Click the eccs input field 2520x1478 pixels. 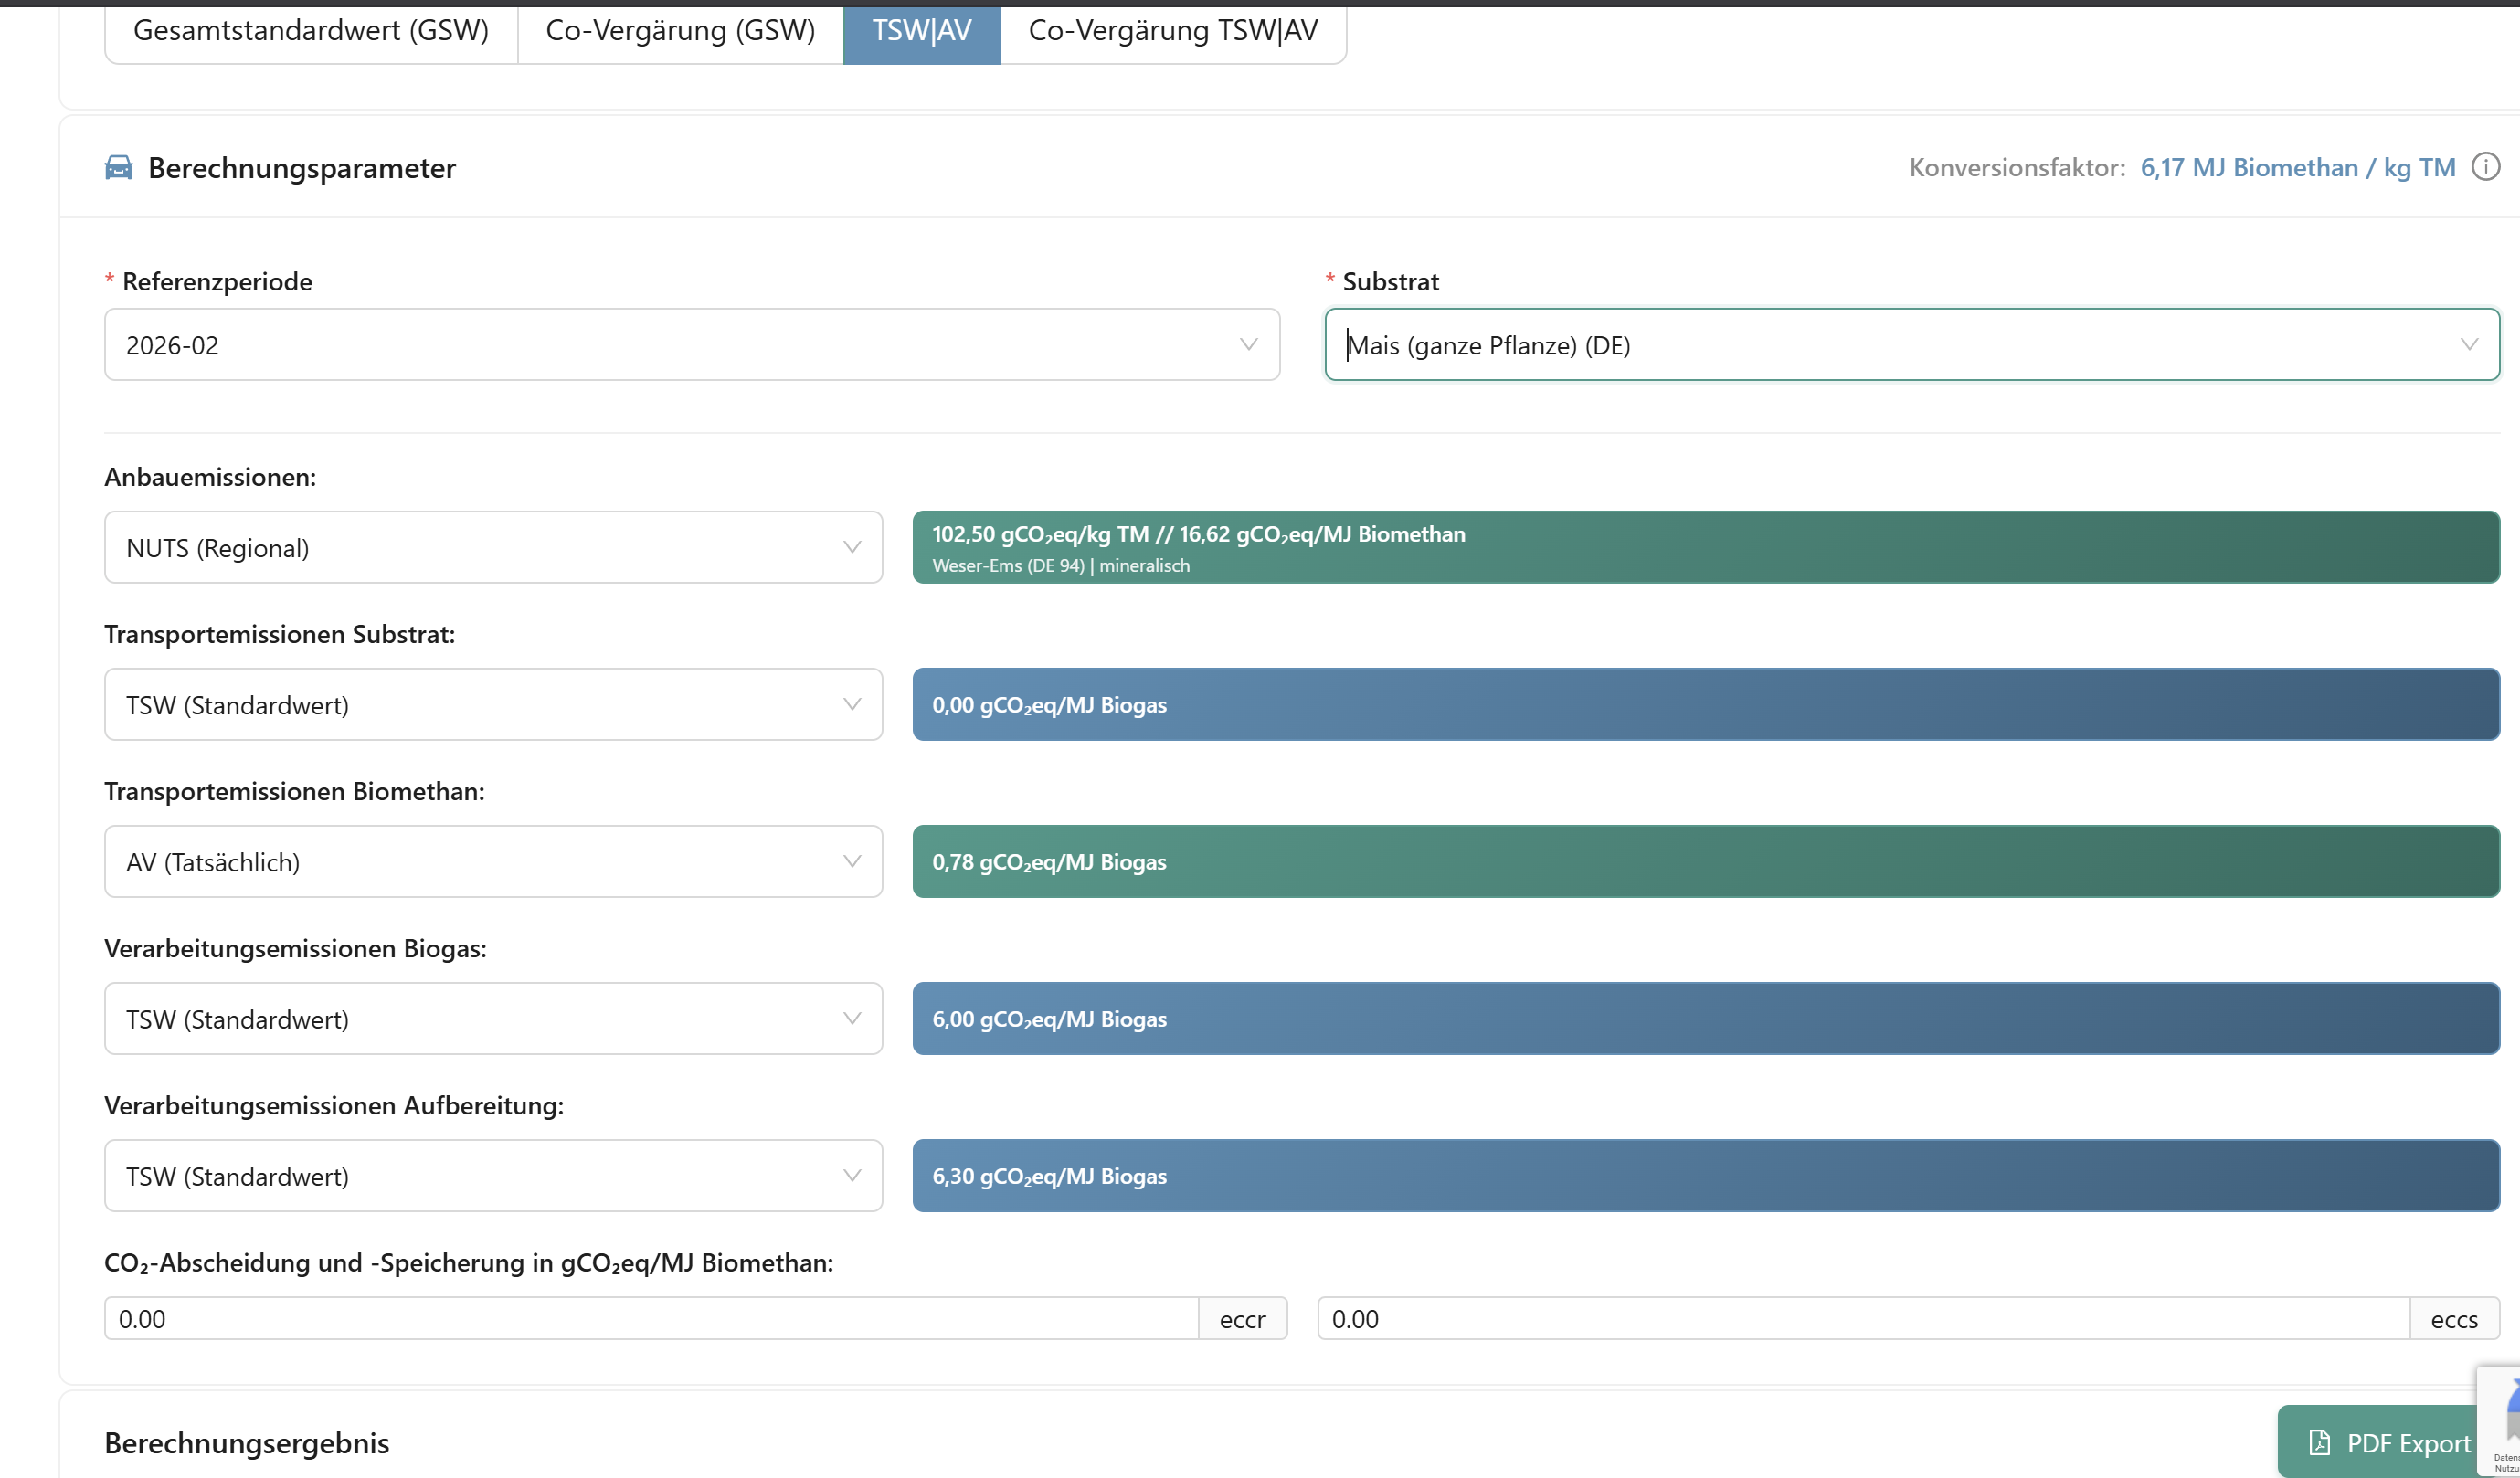[x=1862, y=1319]
